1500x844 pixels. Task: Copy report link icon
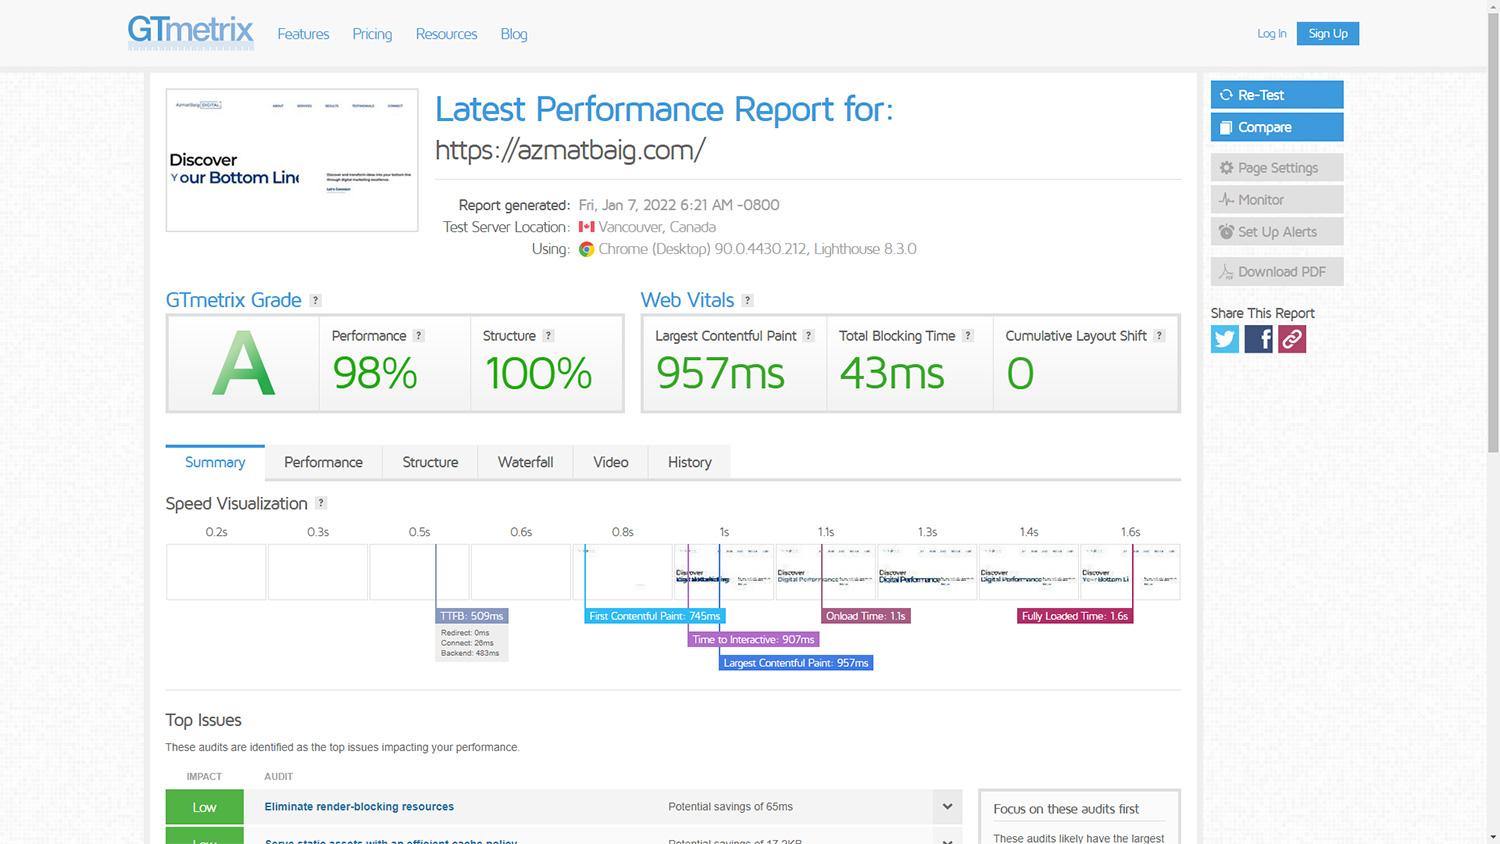1292,339
